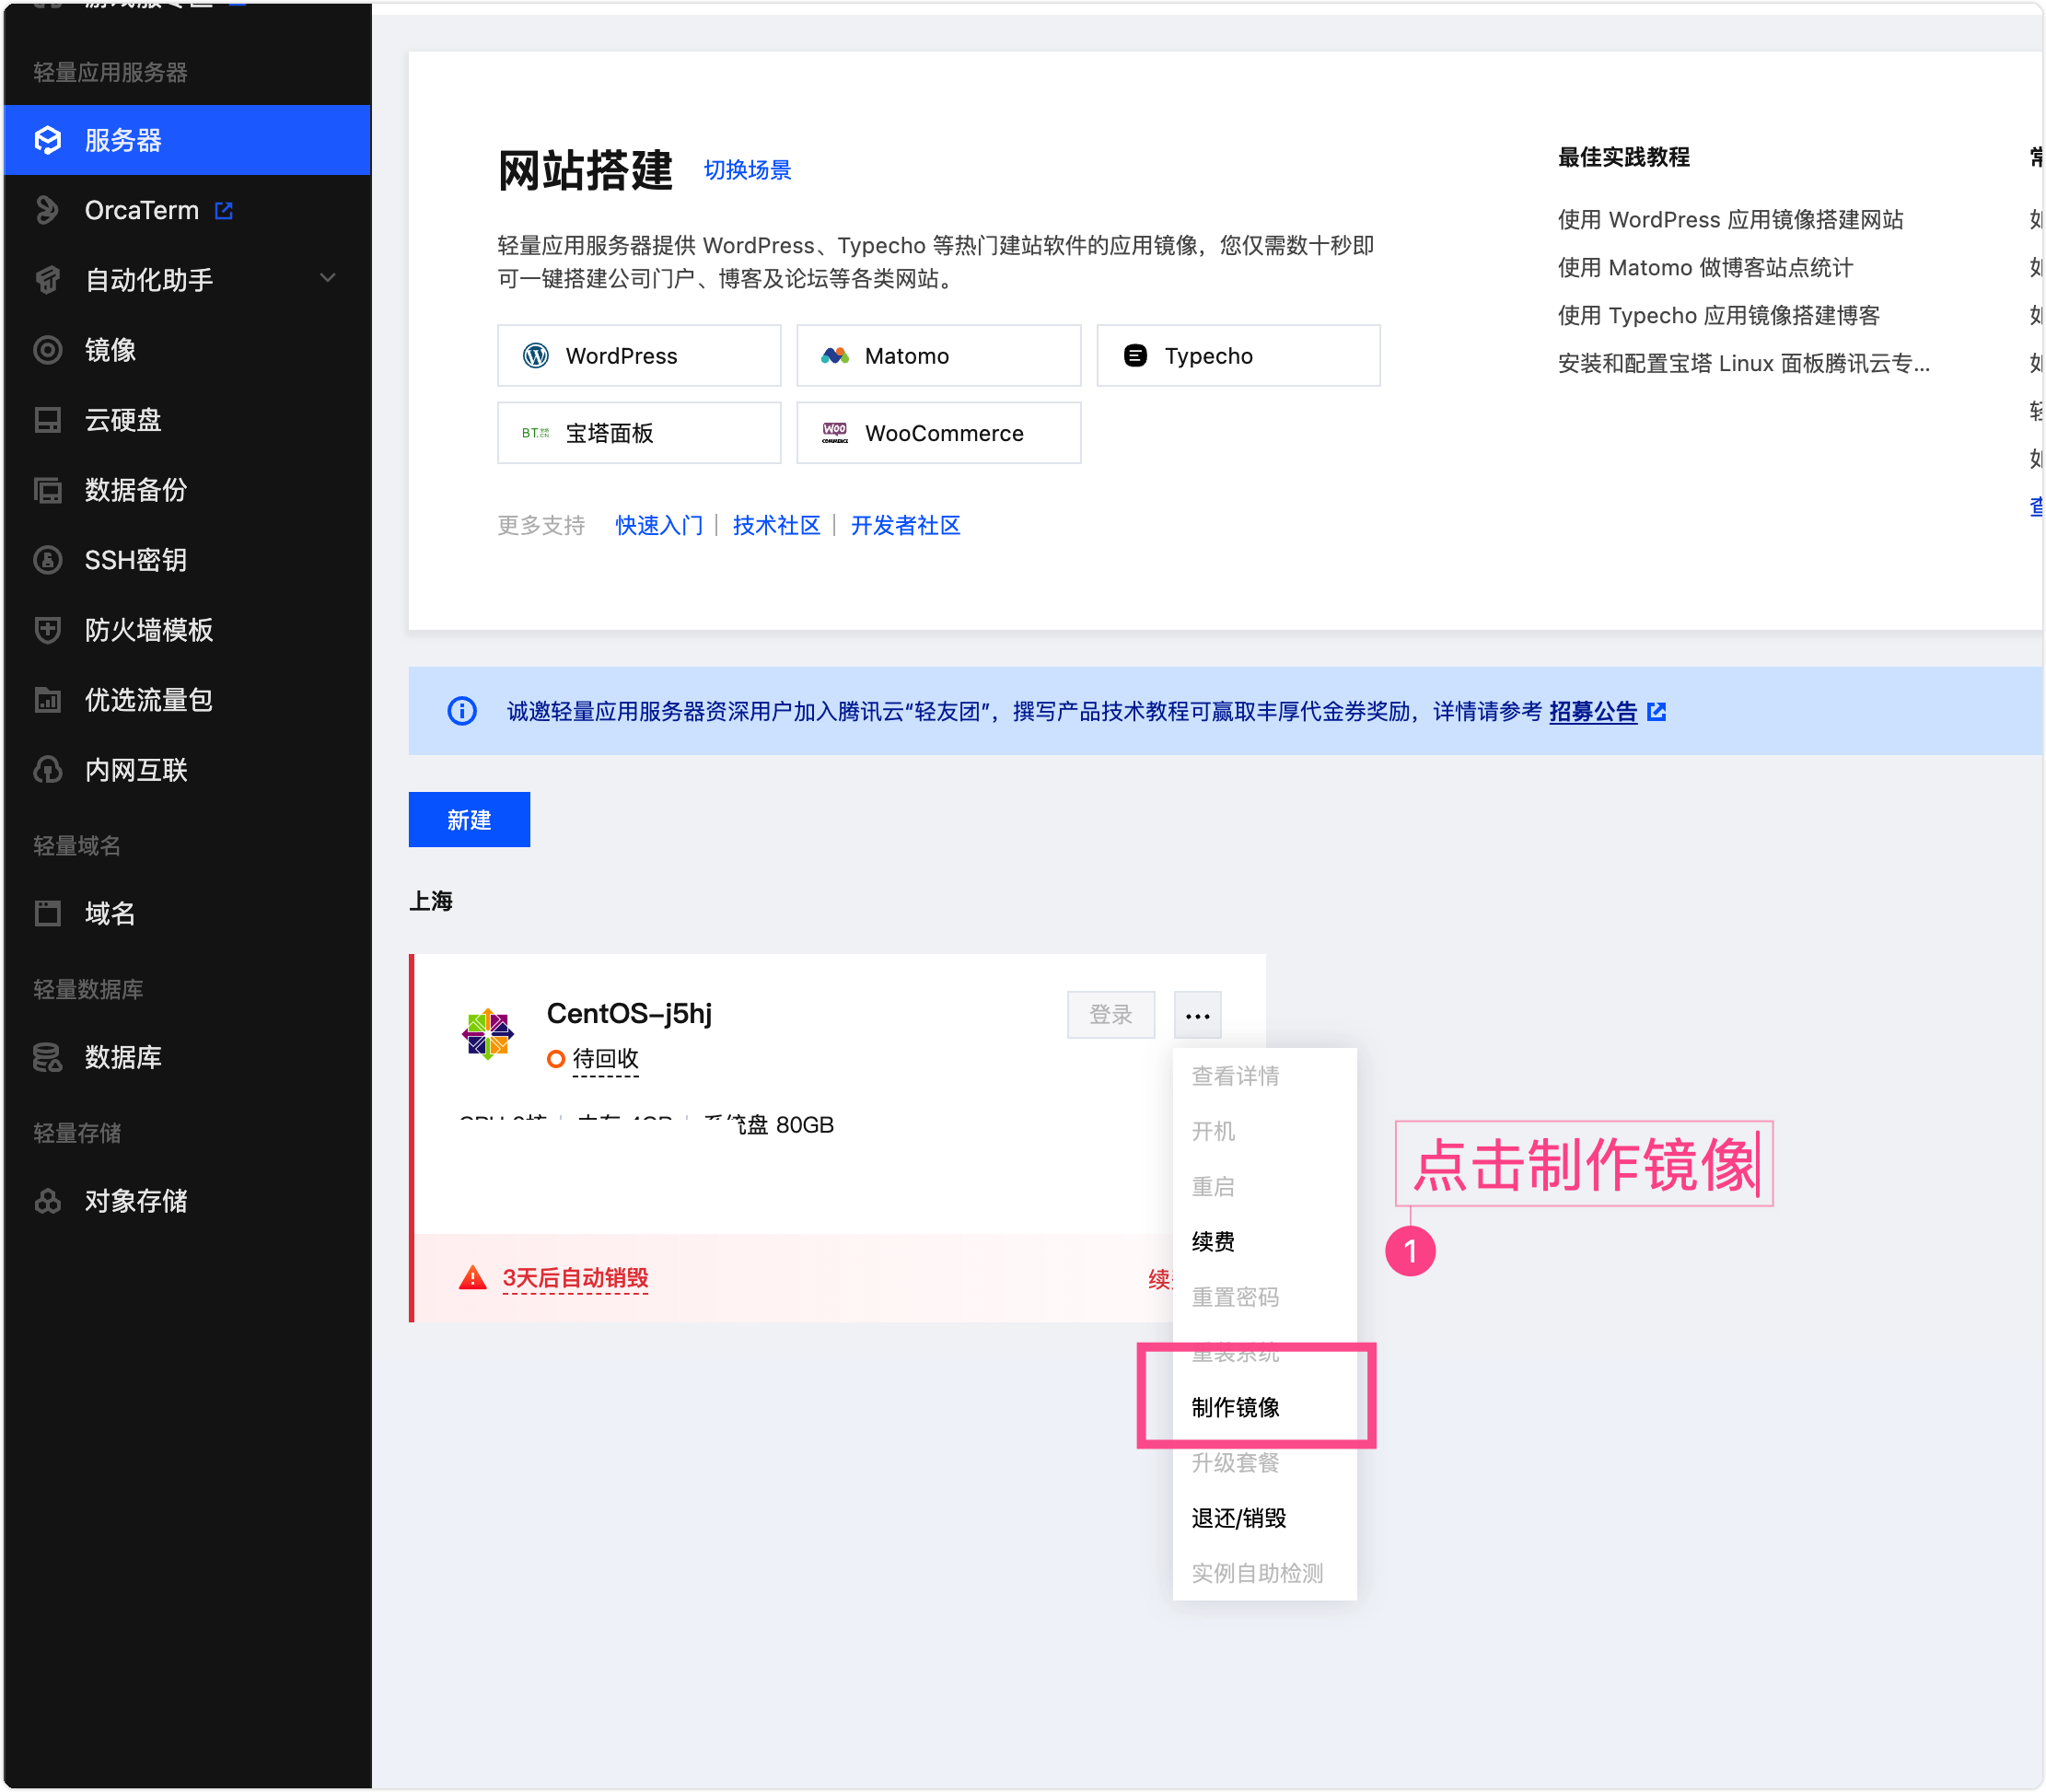Open the SSH密钥 management page
This screenshot has height=1792, width=2046.
click(134, 560)
